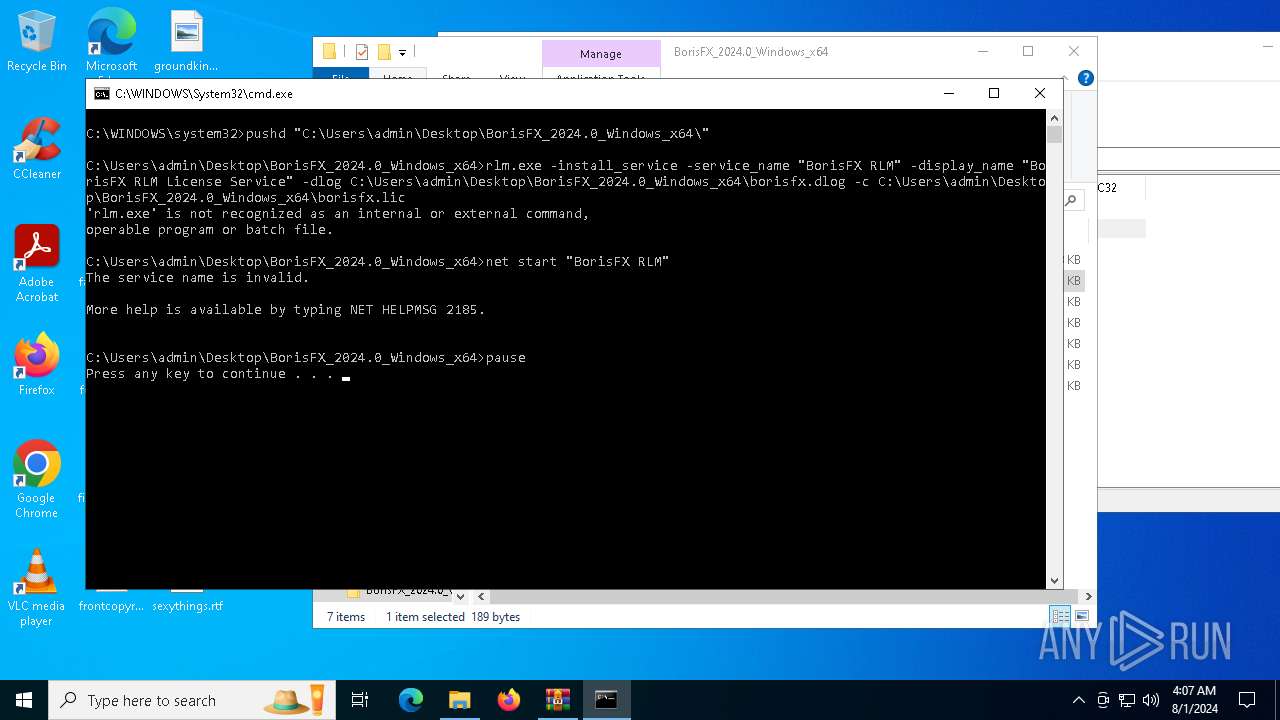The image size is (1280, 720).
Task: Open WinRAR from the taskbar
Action: pyautogui.click(x=557, y=700)
